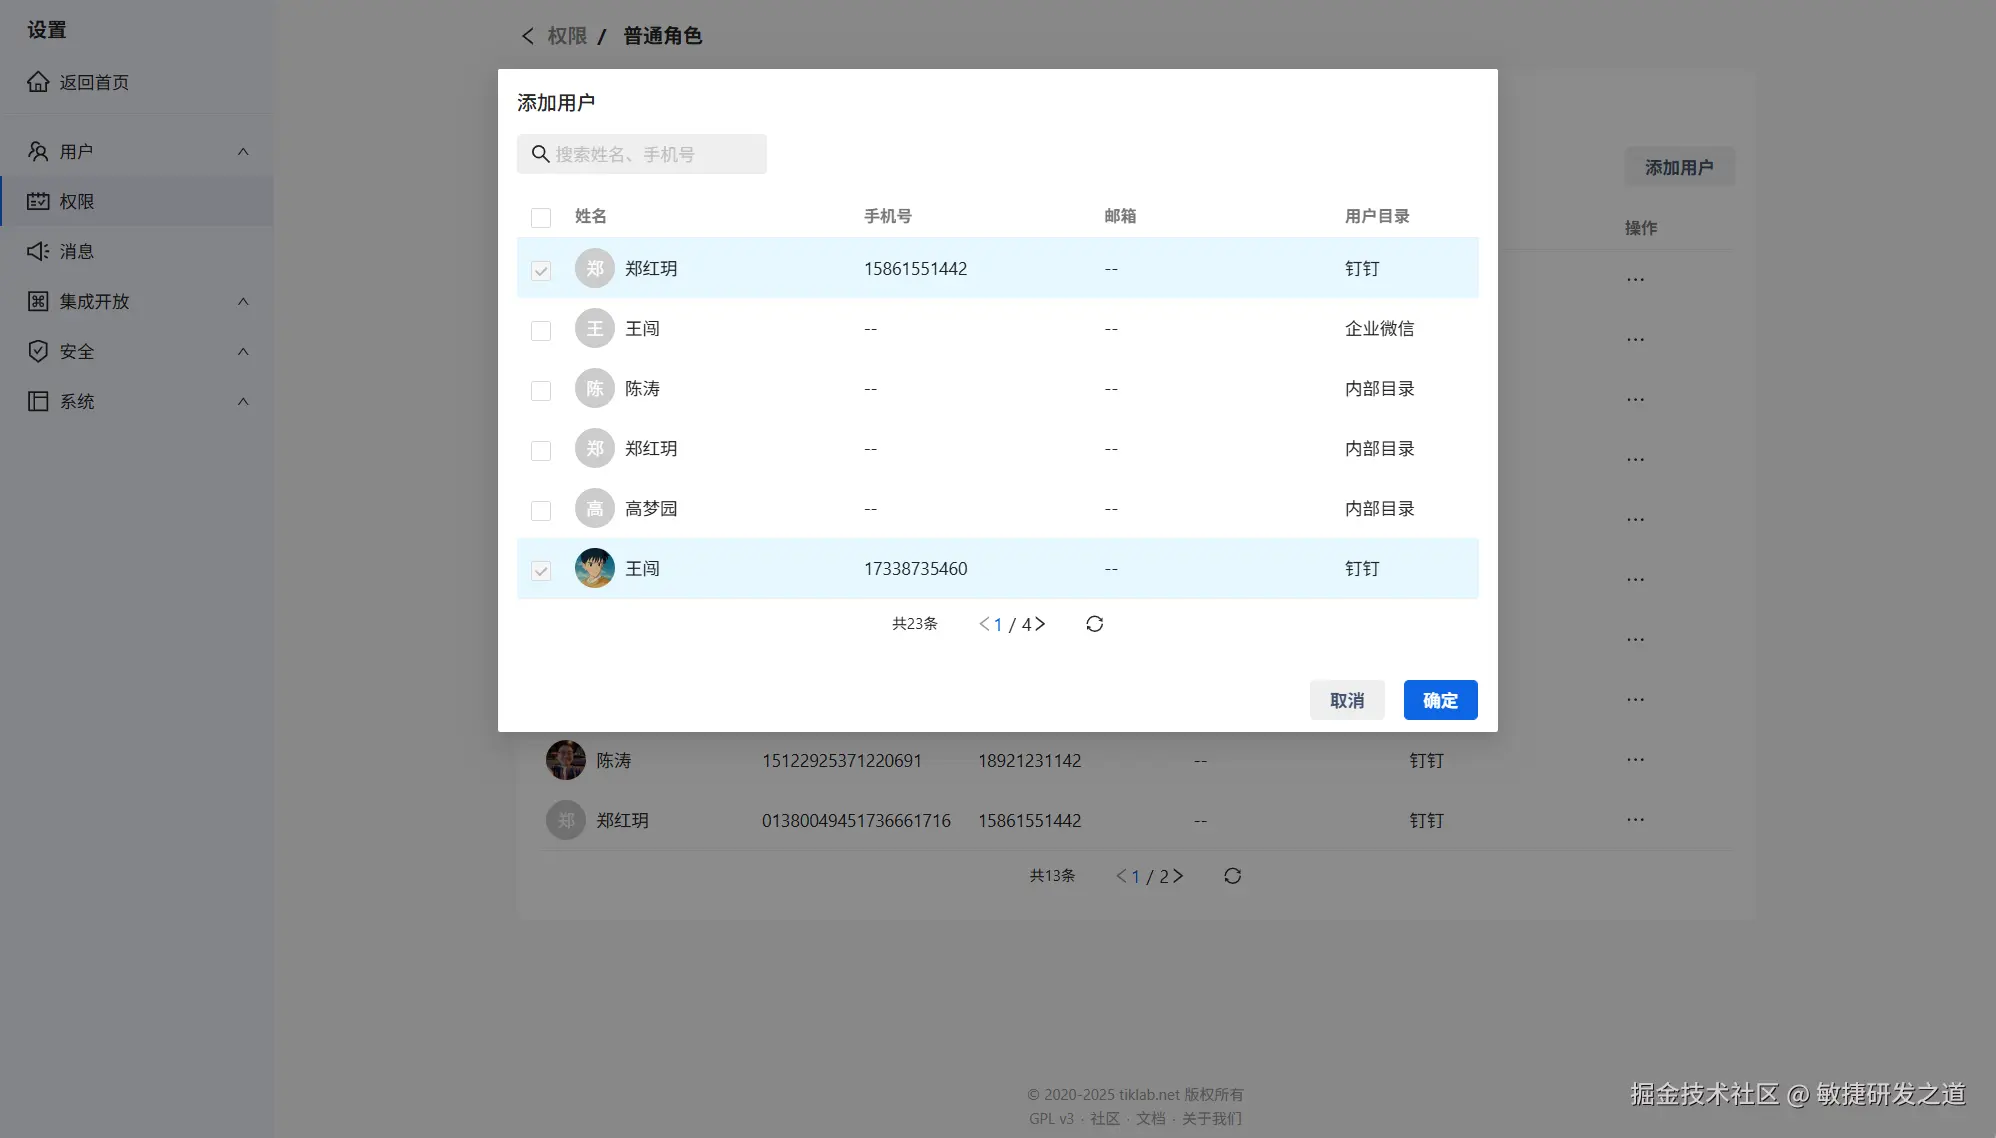Click 王闯's cartoon avatar in the DingTalk row

pyautogui.click(x=594, y=568)
